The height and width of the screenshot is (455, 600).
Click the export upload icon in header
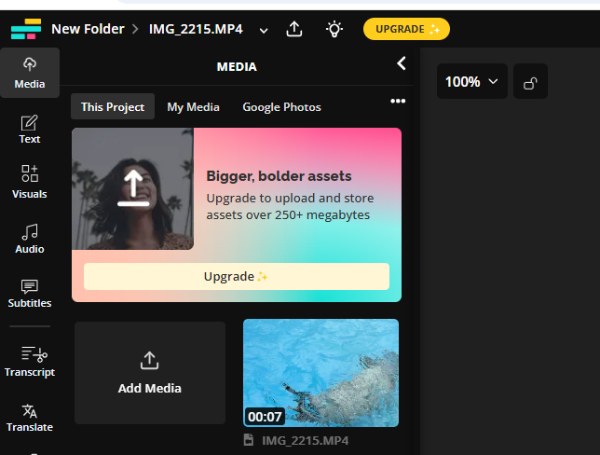294,29
